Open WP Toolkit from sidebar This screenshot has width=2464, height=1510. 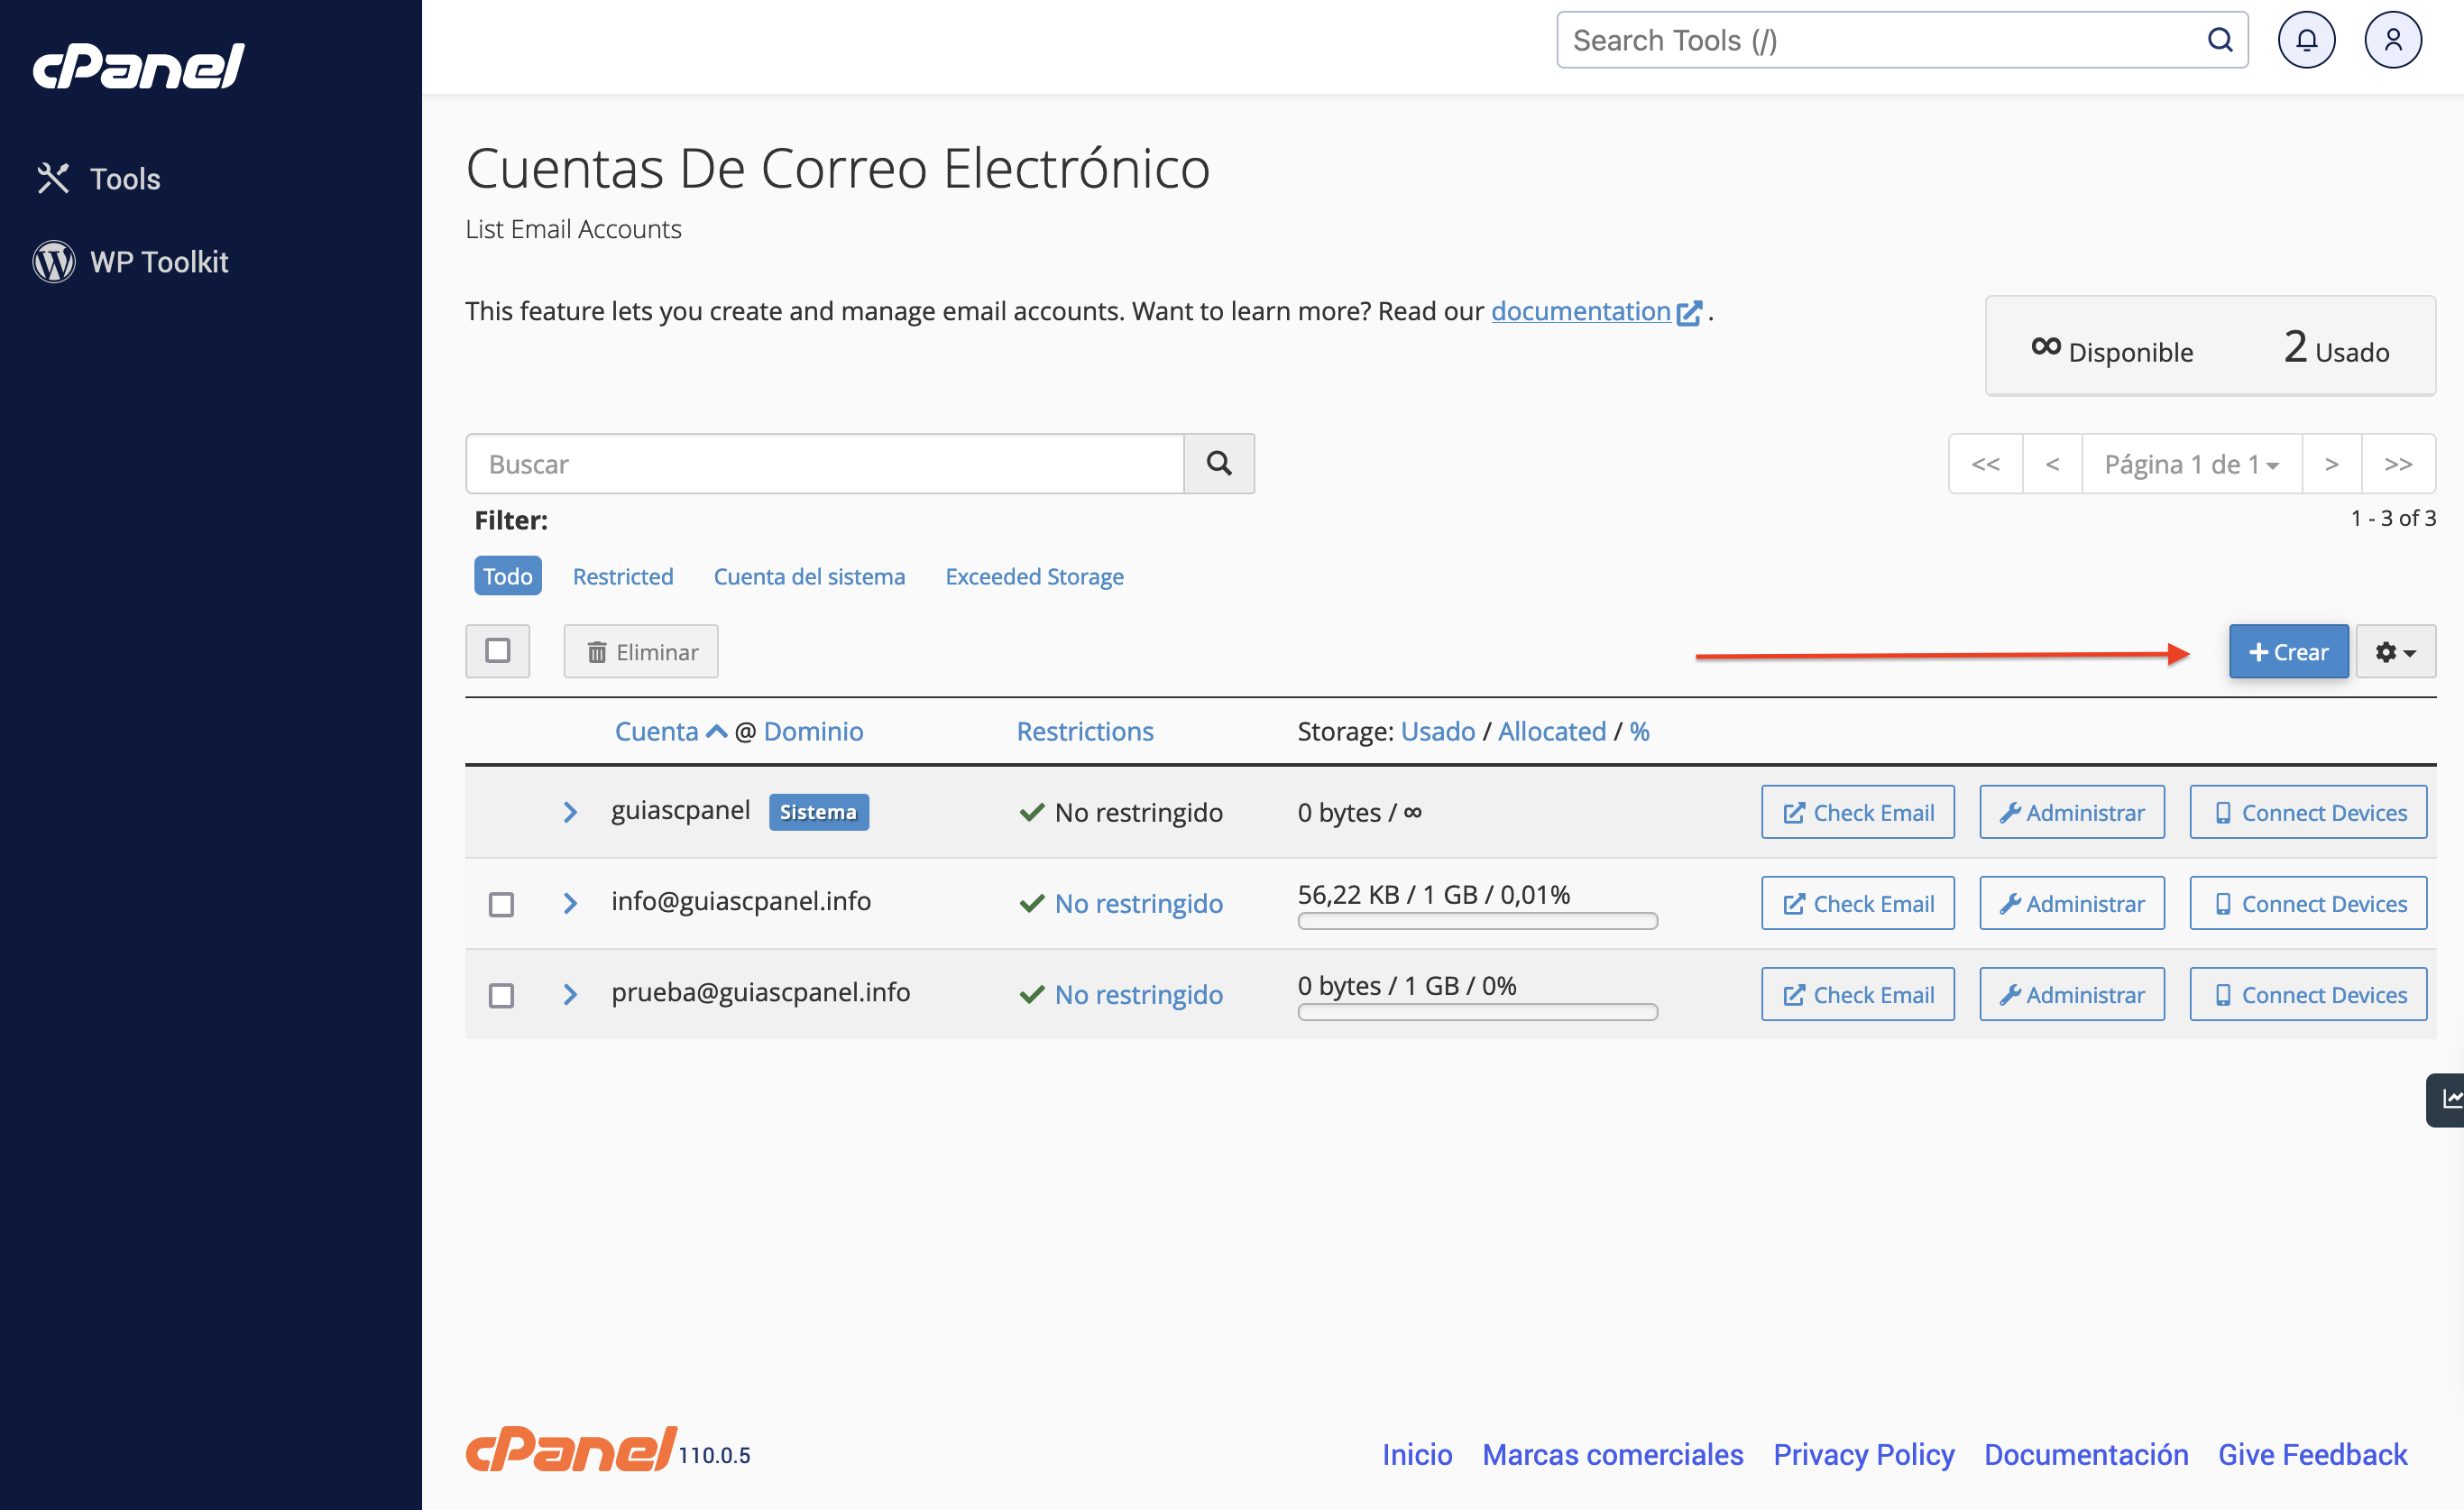[131, 262]
